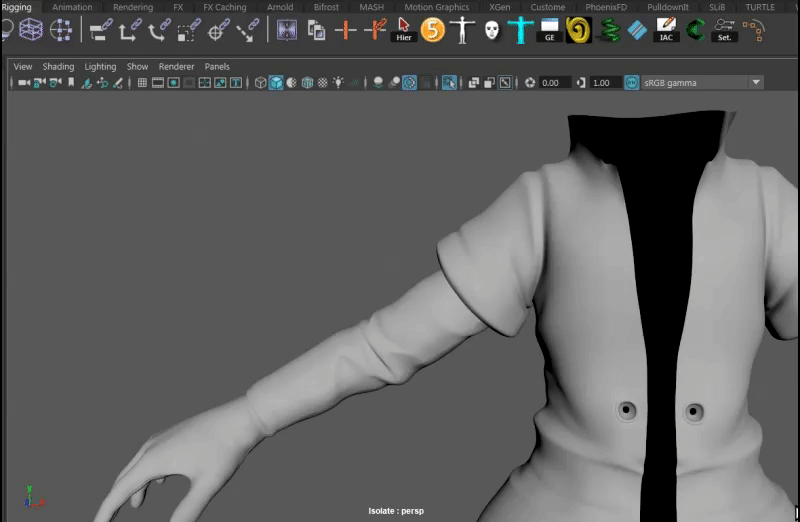
Task: Click the Set. keys shelf icon
Action: 724,30
